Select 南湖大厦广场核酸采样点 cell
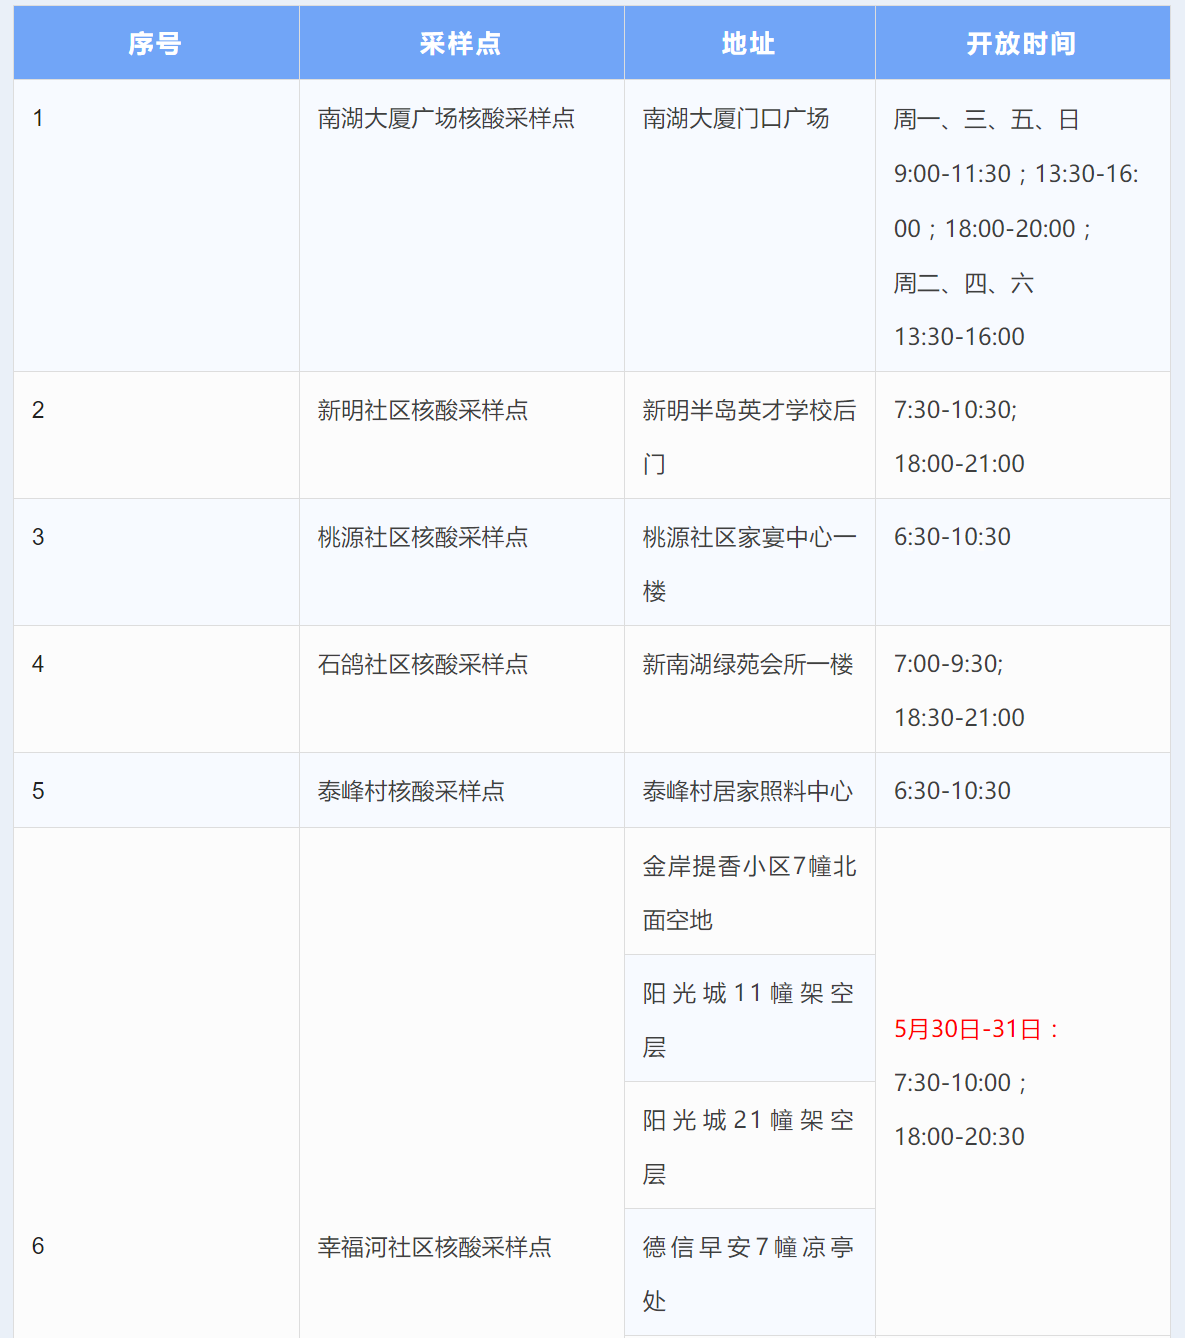This screenshot has width=1185, height=1338. tap(446, 119)
